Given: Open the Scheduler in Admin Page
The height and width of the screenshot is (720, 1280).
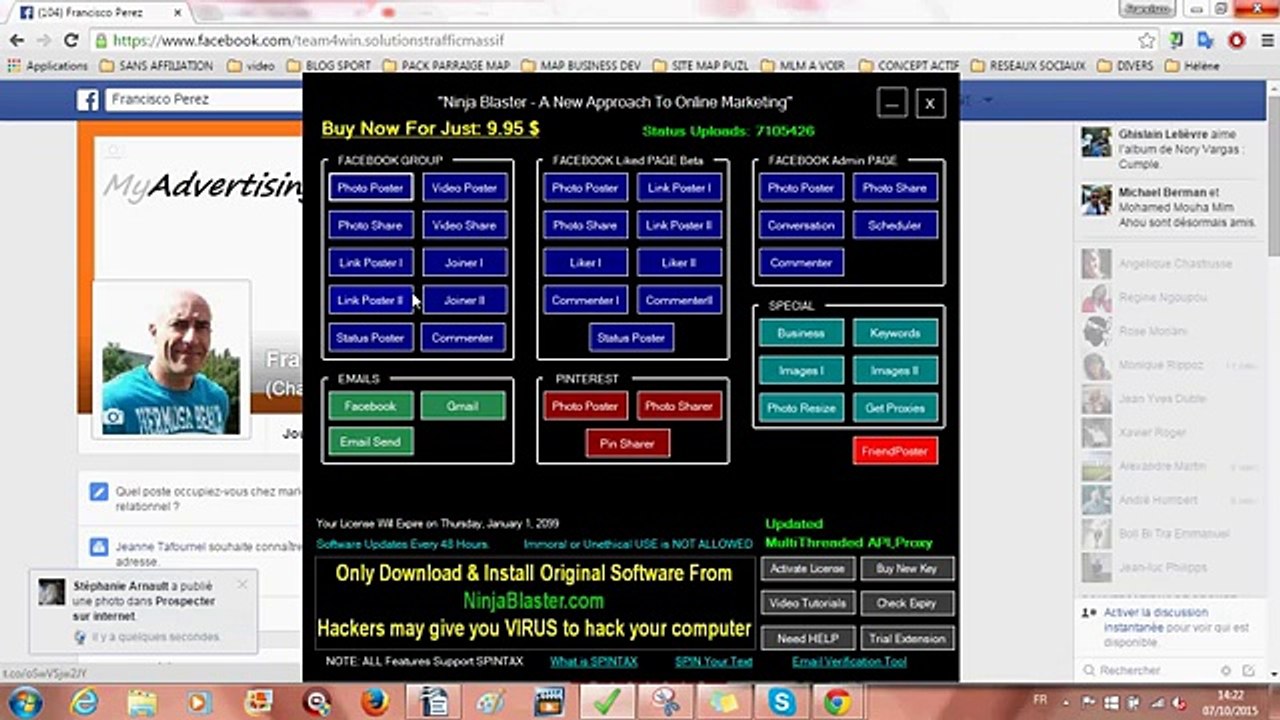Looking at the screenshot, I should tap(895, 225).
